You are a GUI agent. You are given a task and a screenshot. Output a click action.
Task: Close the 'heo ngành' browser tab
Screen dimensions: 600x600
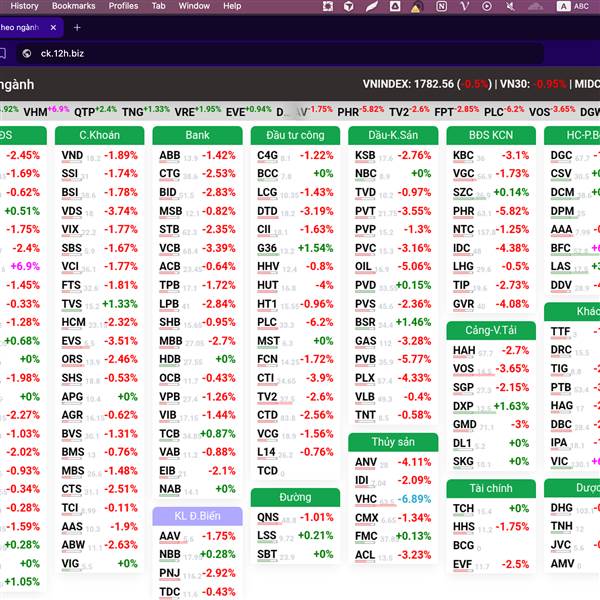point(53,28)
